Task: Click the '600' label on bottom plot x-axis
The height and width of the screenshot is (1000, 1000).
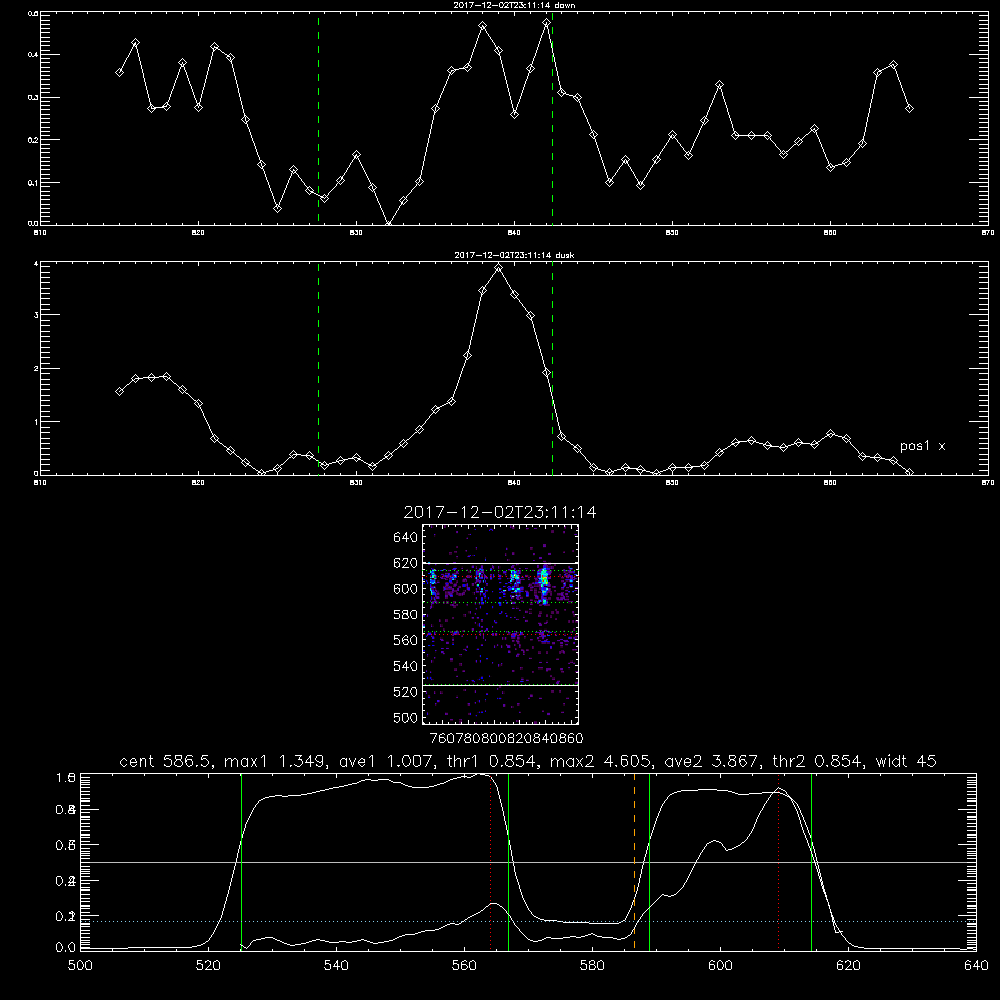Action: (720, 965)
